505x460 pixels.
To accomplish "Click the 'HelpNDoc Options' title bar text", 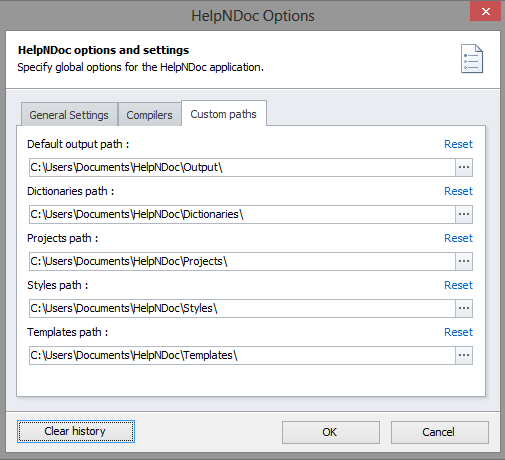I will (x=253, y=16).
